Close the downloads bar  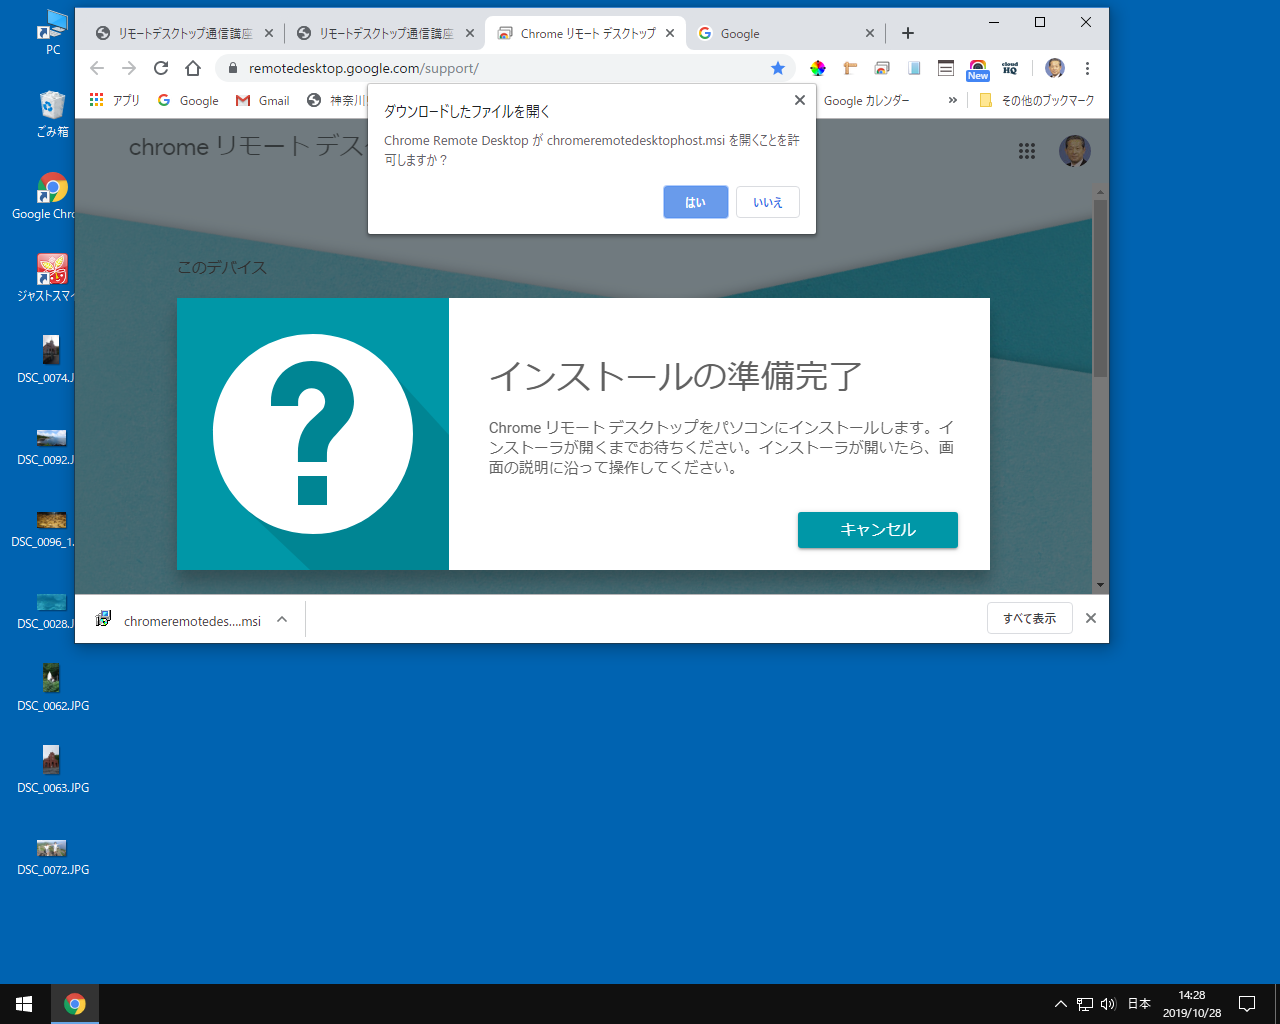(x=1091, y=618)
